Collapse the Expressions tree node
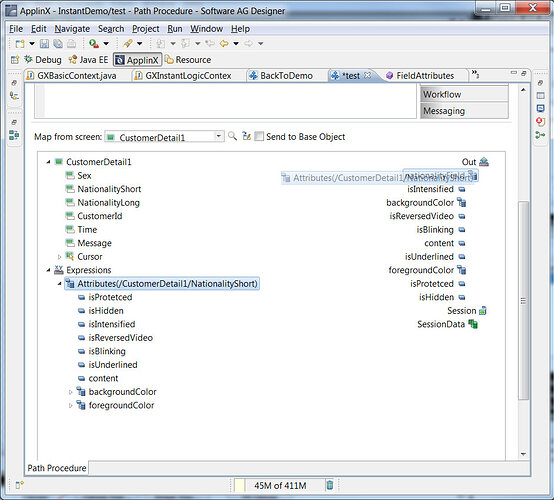The image size is (554, 500). [48, 270]
